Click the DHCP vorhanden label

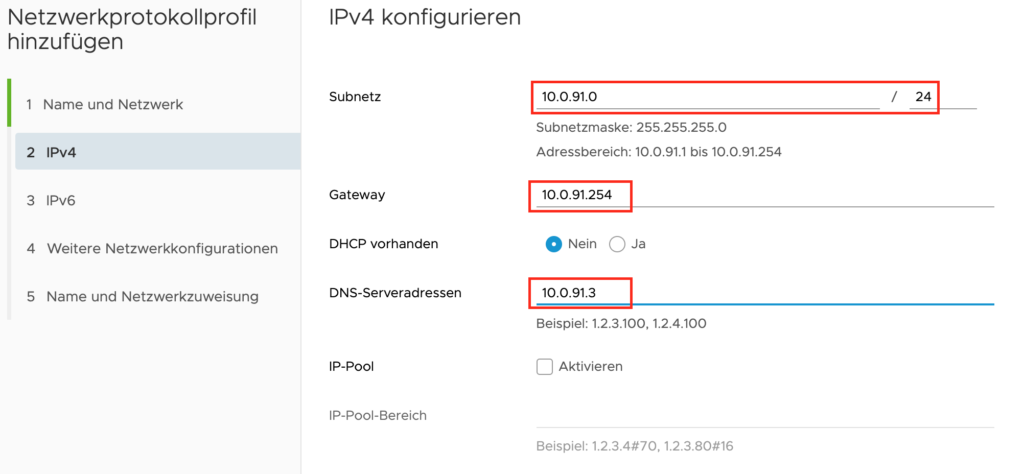[x=384, y=244]
